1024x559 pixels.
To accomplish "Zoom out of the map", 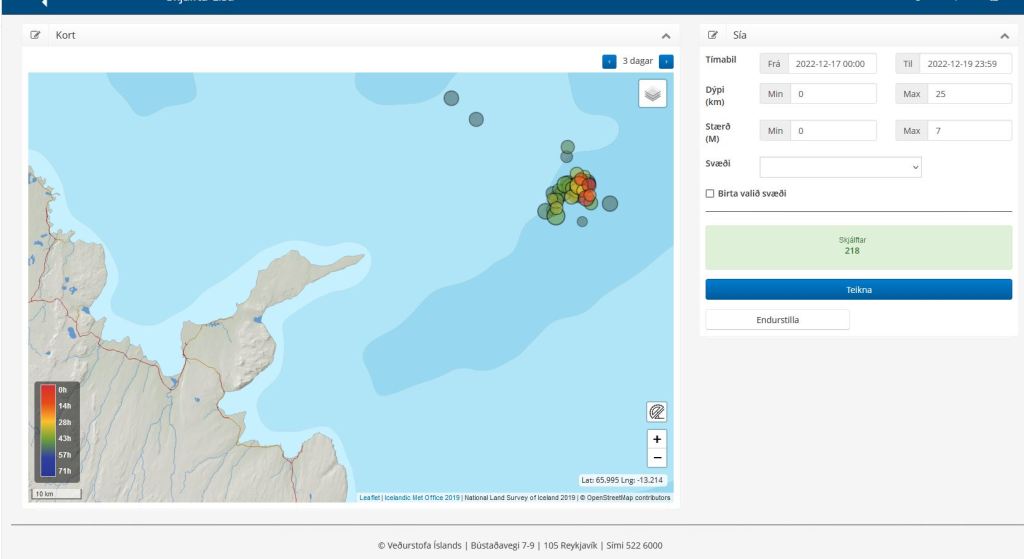I will [x=657, y=458].
